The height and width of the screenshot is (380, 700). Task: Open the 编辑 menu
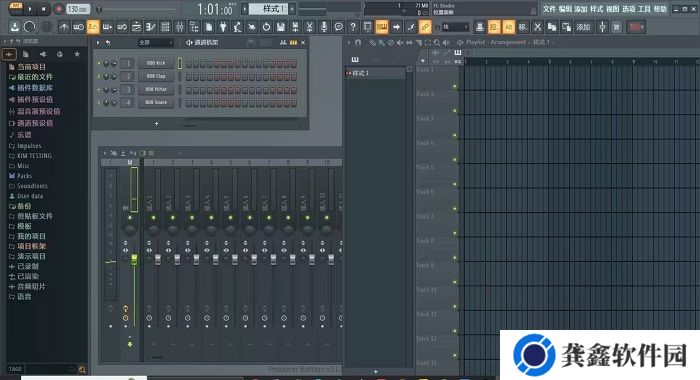pyautogui.click(x=565, y=8)
